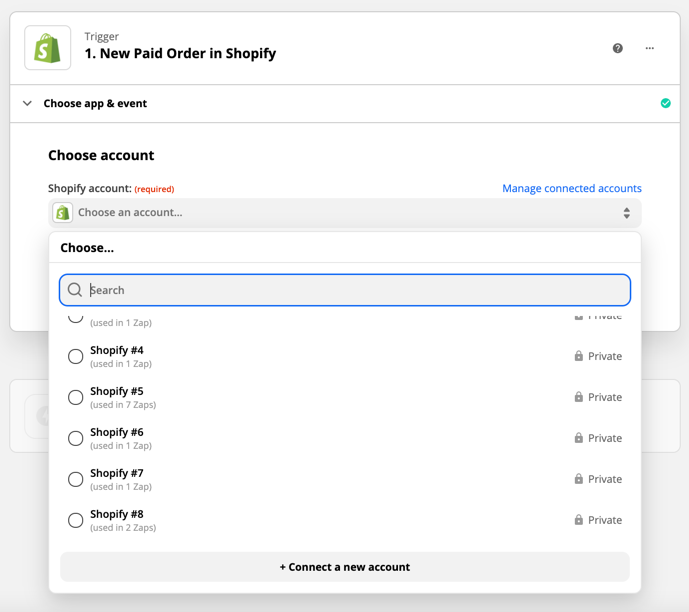Open the help question mark icon
The image size is (689, 612).
[618, 48]
